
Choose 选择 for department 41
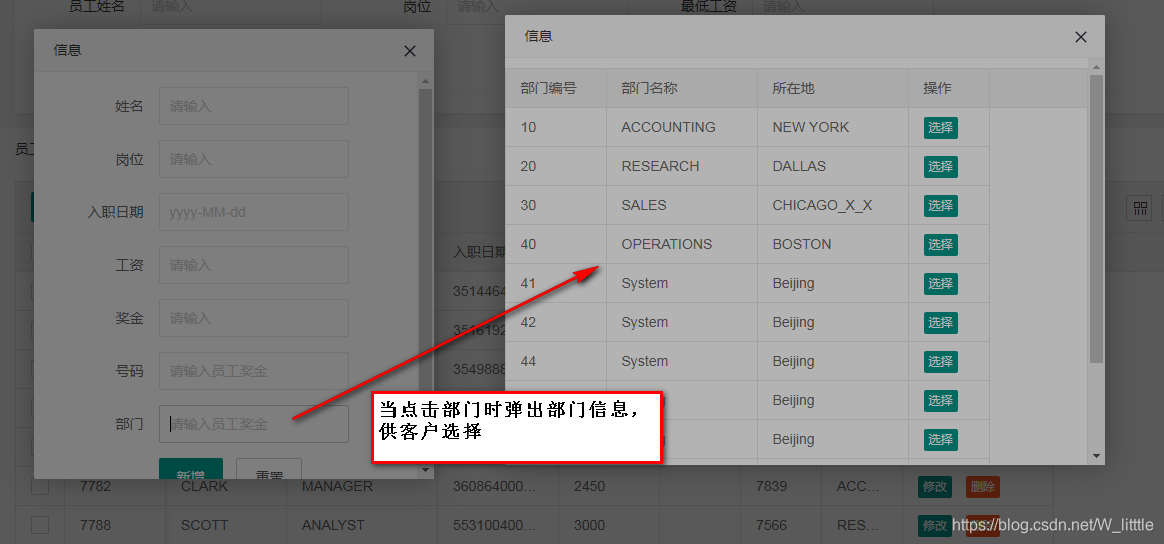(x=941, y=284)
